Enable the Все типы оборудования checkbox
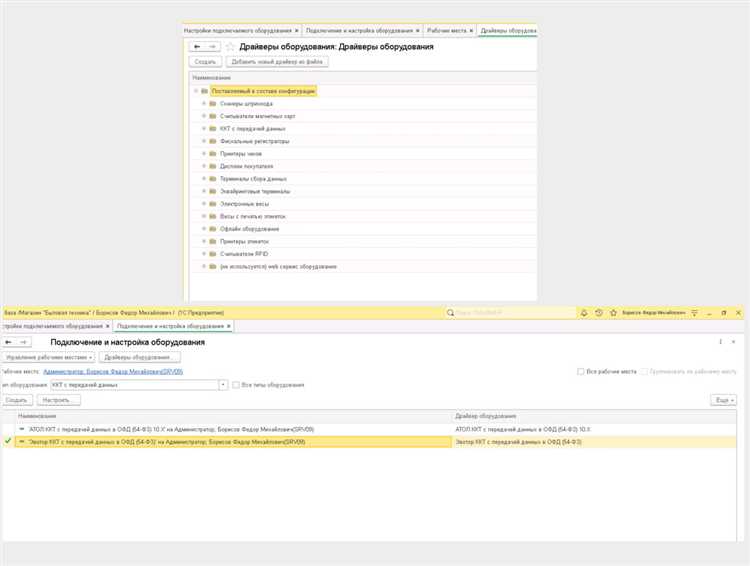Screen dimensions: 750x566 click(236, 385)
